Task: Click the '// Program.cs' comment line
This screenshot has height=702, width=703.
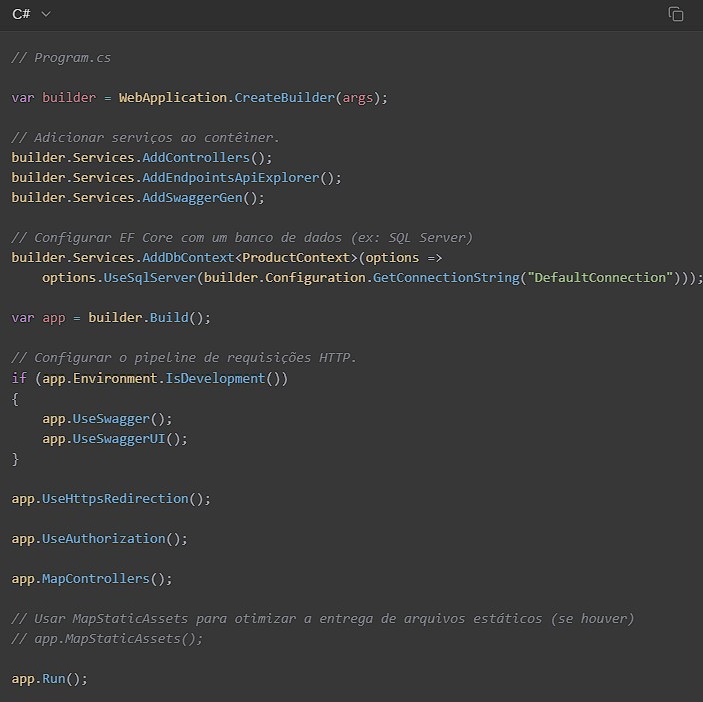Action: coord(61,58)
